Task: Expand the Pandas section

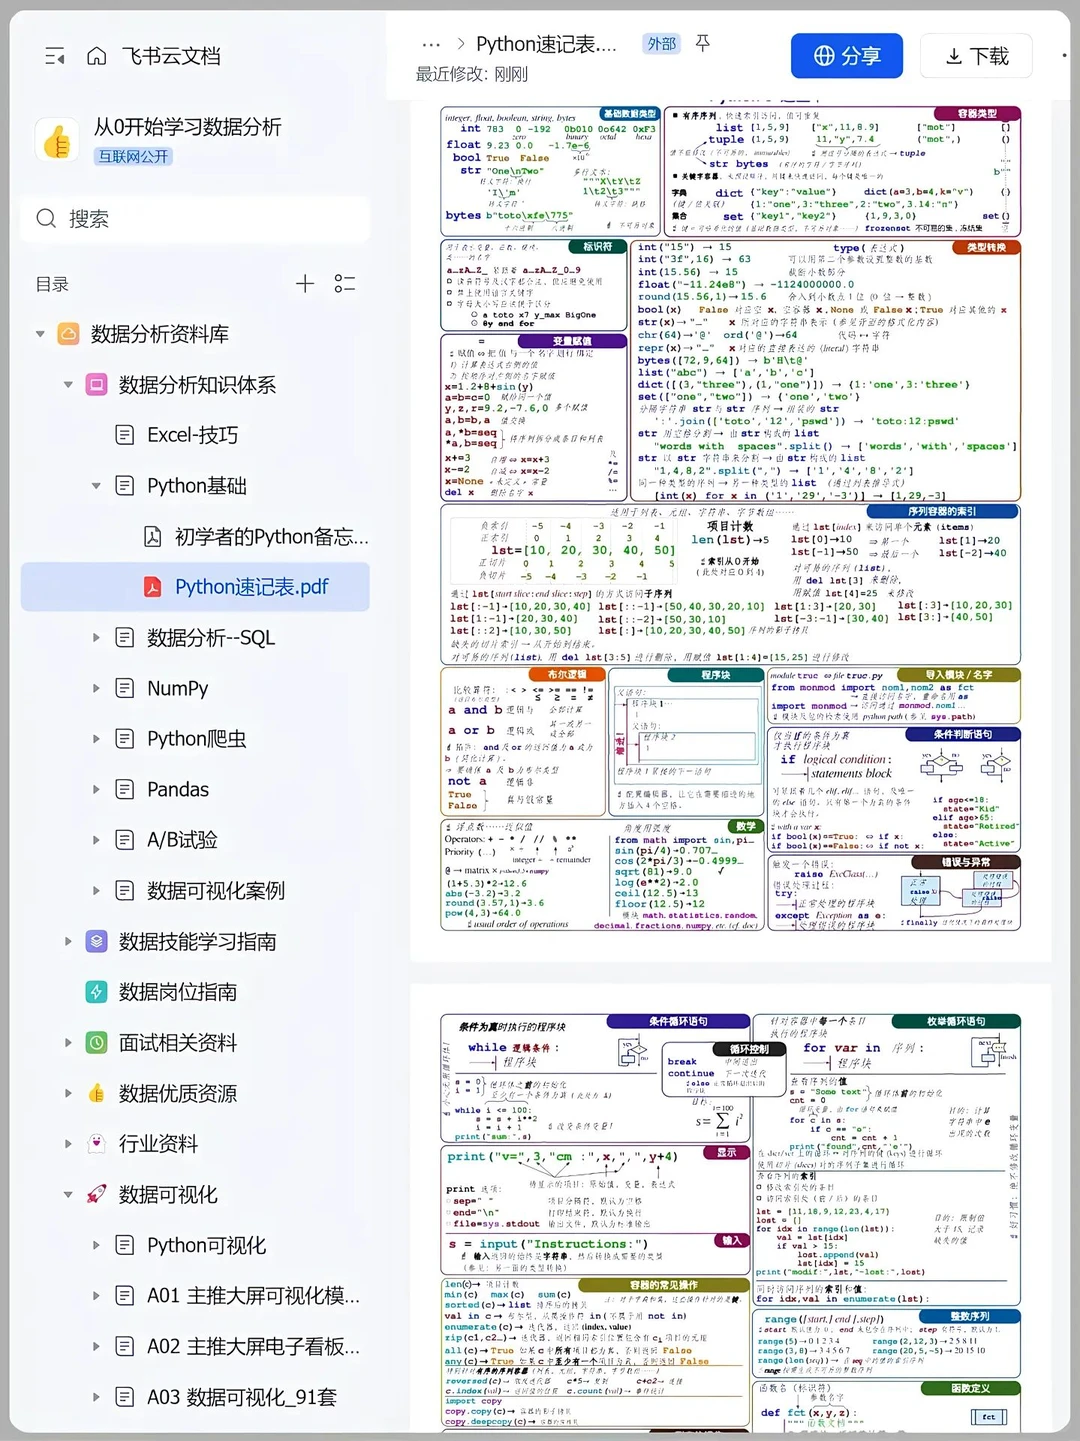Action: [x=95, y=789]
